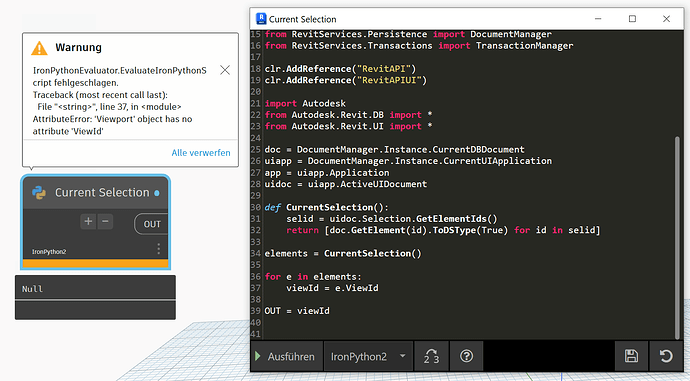Add an input port with the plus button
This screenshot has height=381, width=690.
pos(88,221)
